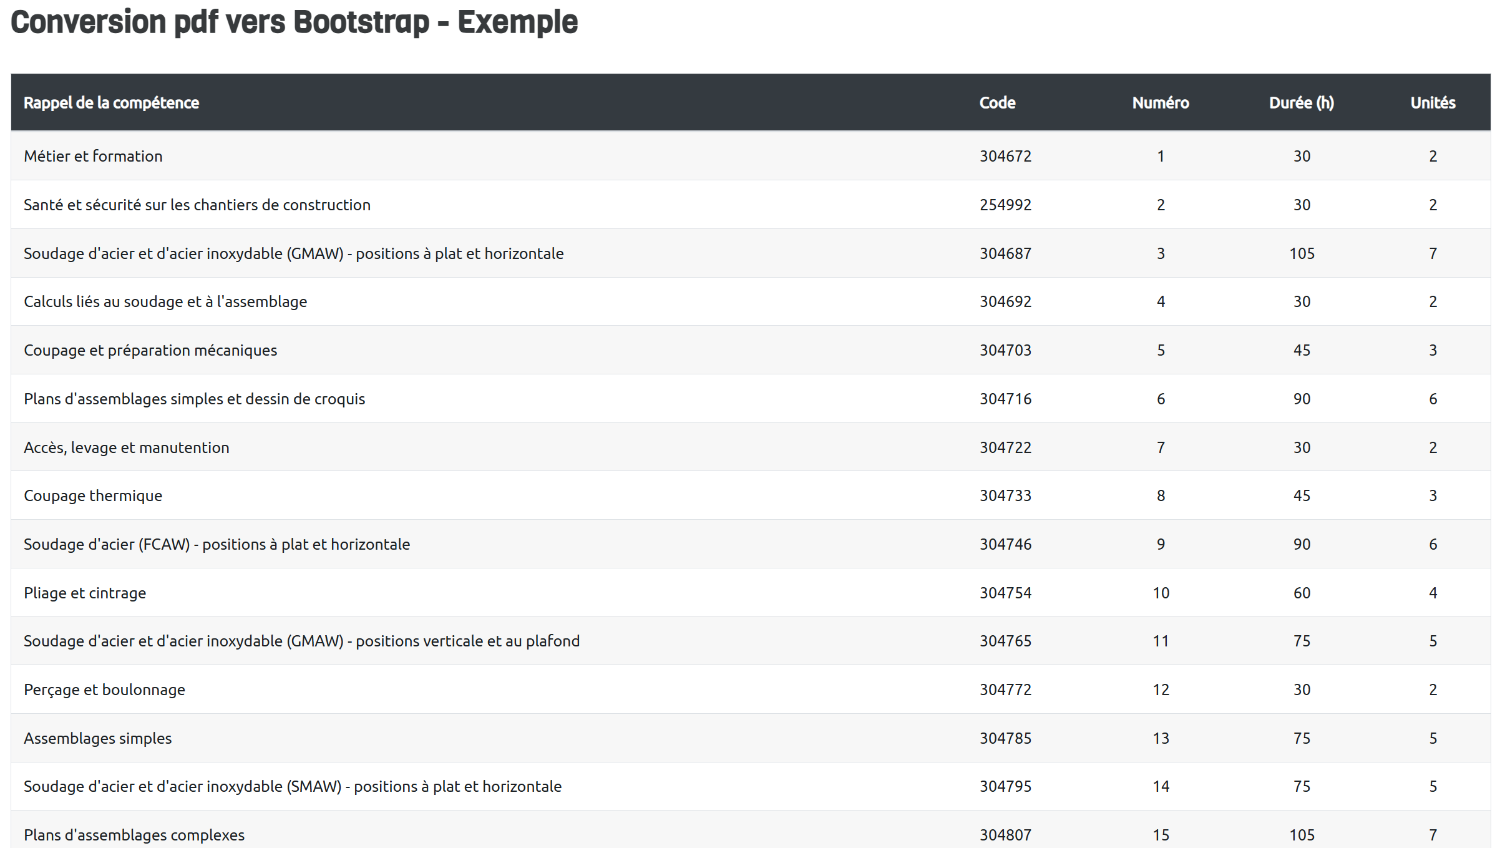1500x848 pixels.
Task: Select the 'Métier et formation' row name
Action: 93,156
